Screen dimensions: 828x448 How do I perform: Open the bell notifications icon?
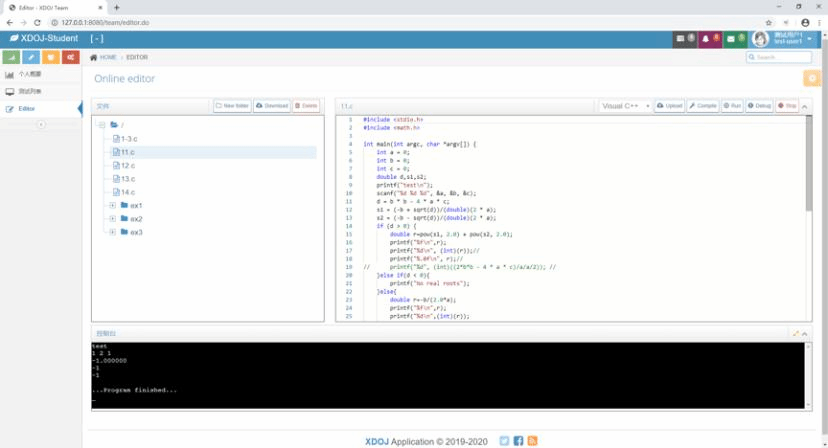click(707, 39)
